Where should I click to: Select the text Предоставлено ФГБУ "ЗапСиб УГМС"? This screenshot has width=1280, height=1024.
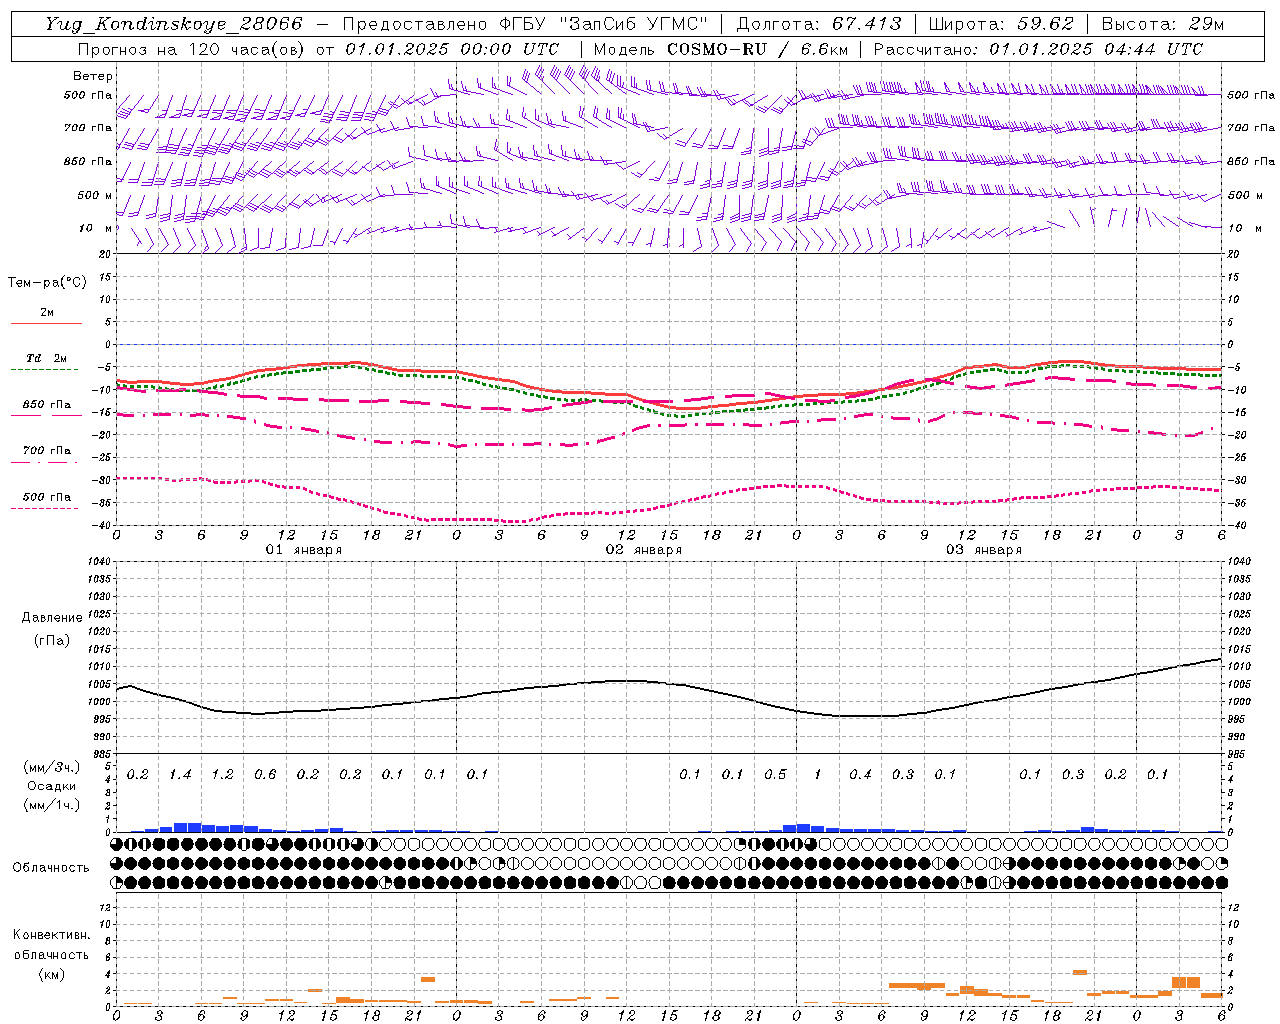[526, 24]
